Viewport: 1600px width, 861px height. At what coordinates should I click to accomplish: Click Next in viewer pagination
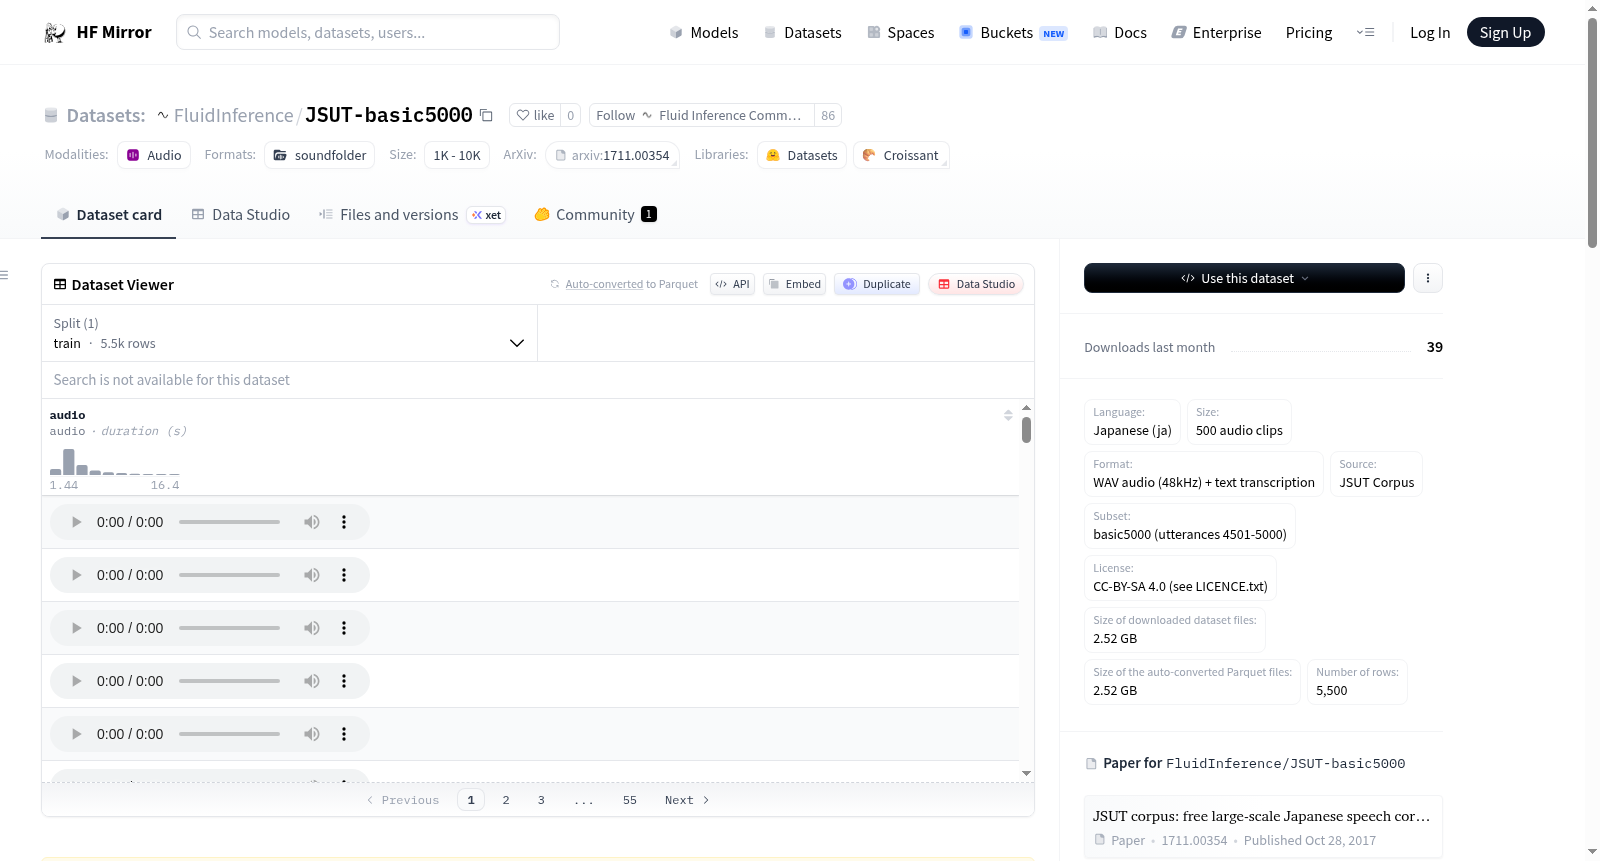click(687, 800)
